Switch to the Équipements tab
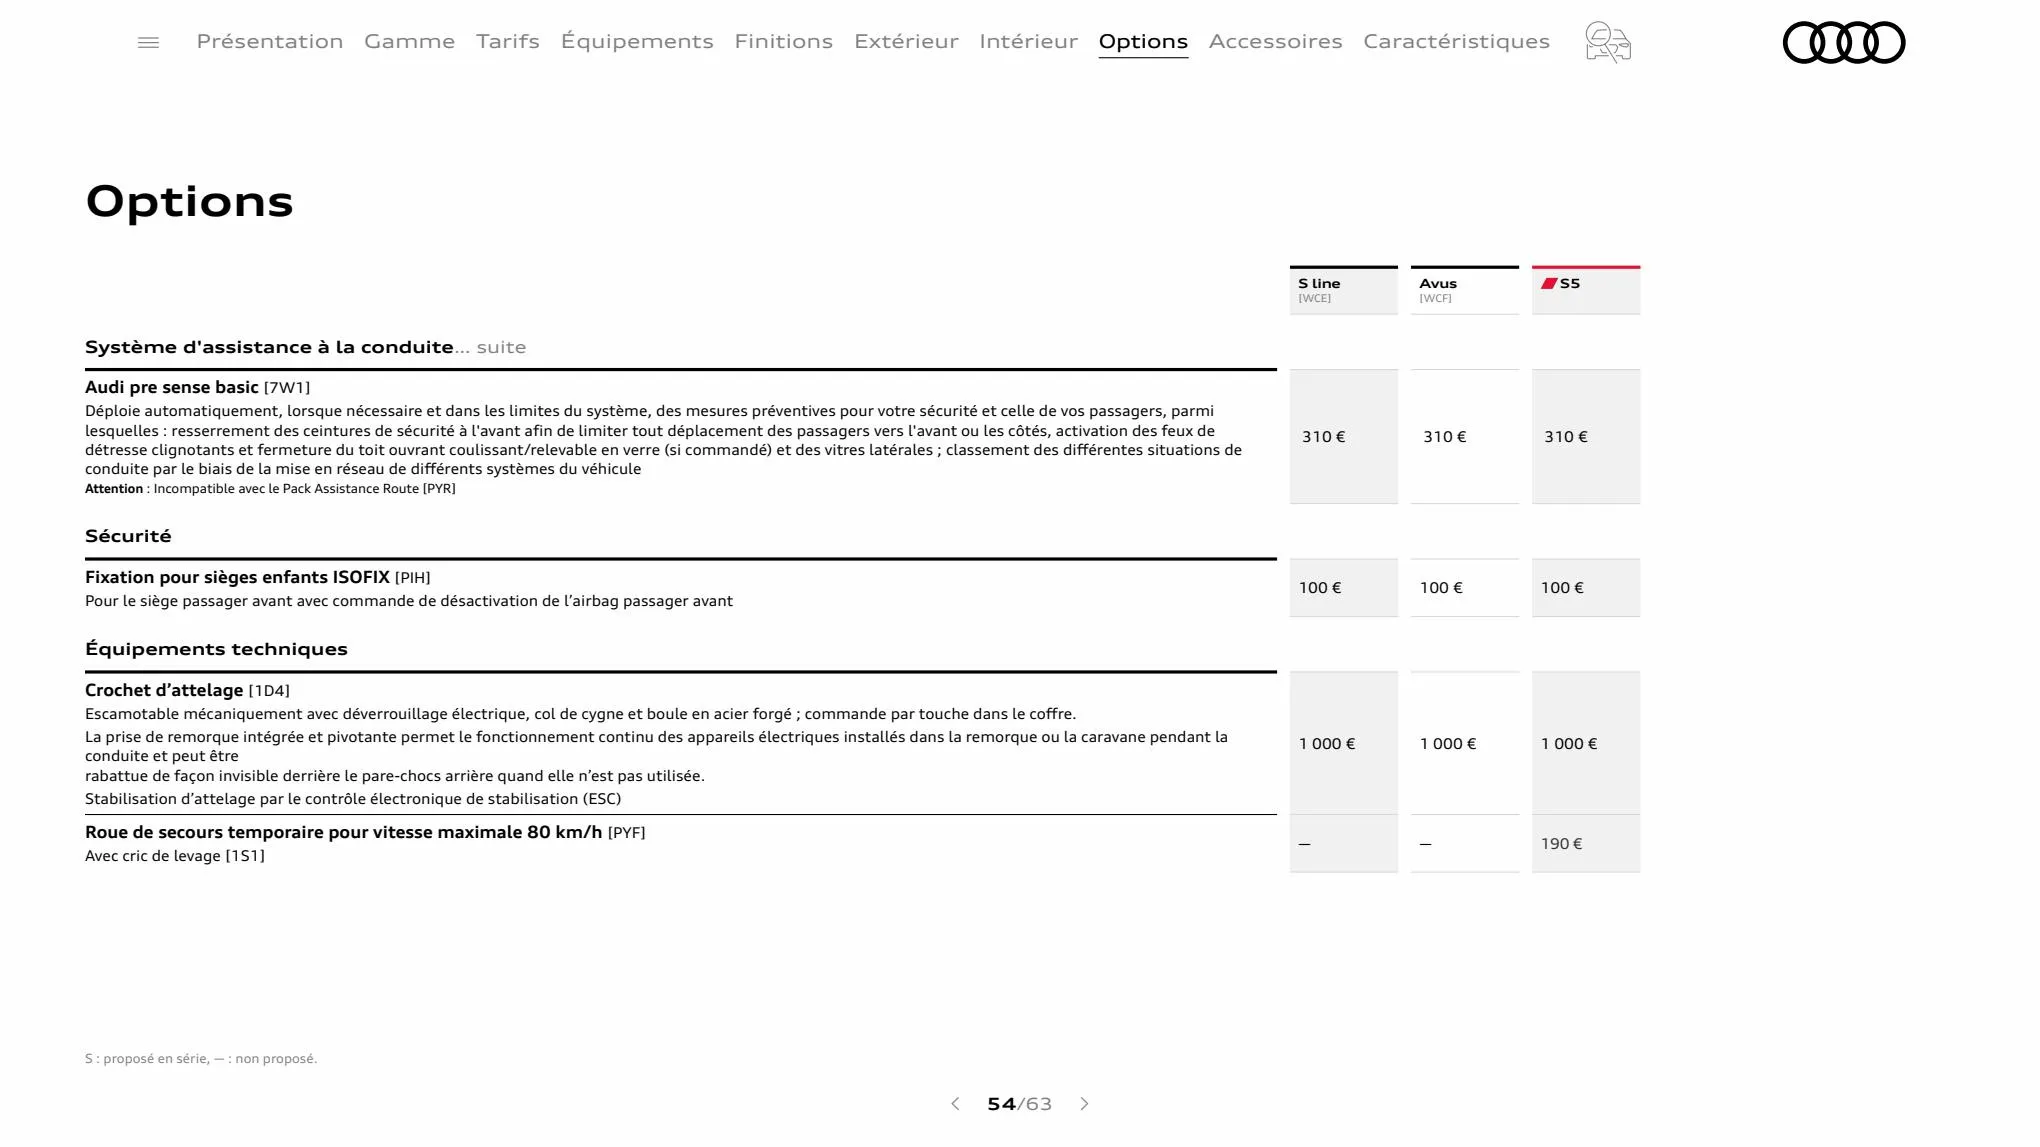 point(637,41)
